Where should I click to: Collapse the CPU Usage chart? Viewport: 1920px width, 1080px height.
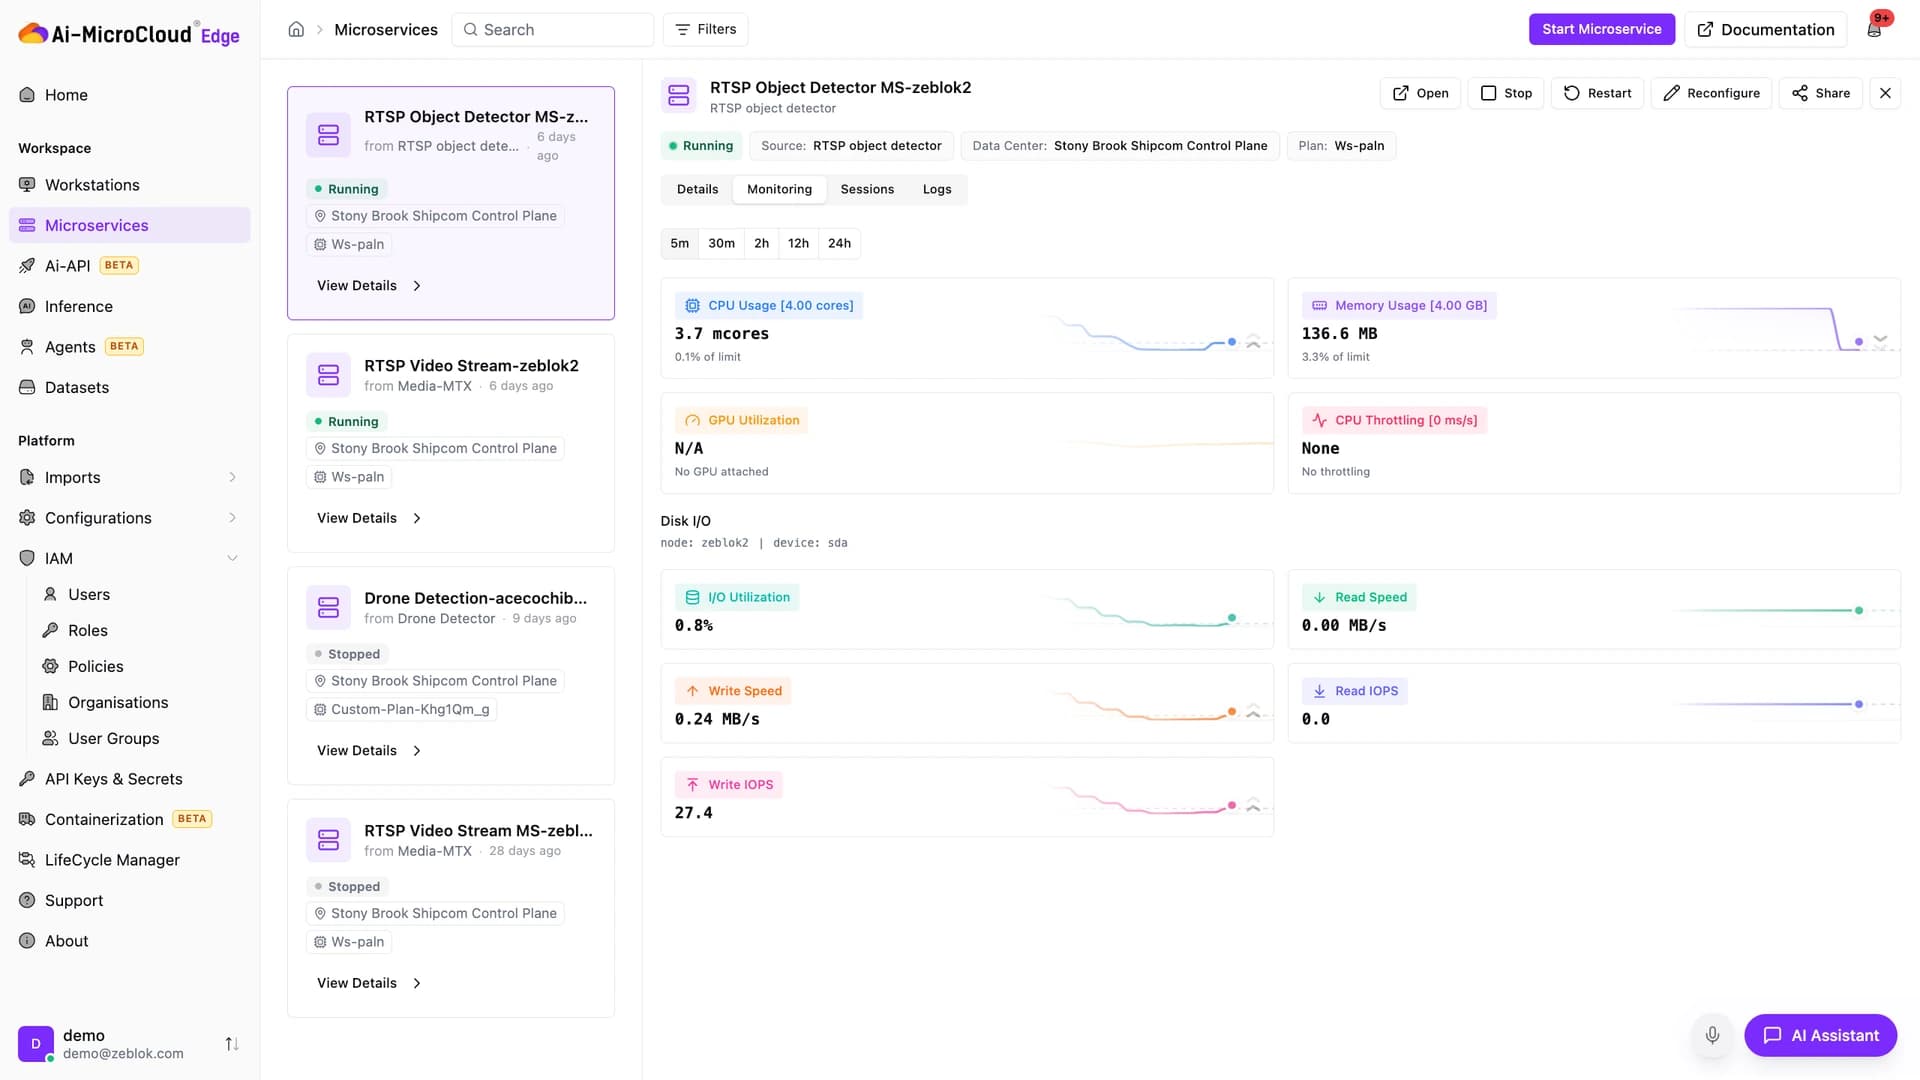(1253, 342)
